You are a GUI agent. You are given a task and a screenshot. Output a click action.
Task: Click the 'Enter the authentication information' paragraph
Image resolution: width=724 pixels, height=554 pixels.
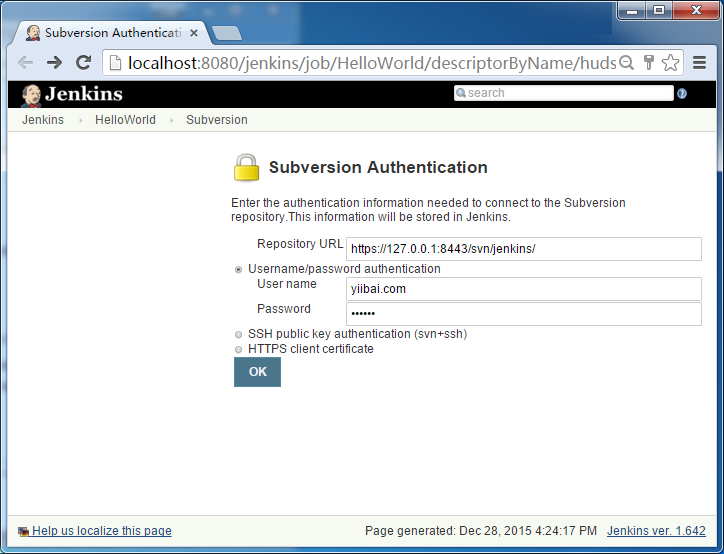click(428, 210)
